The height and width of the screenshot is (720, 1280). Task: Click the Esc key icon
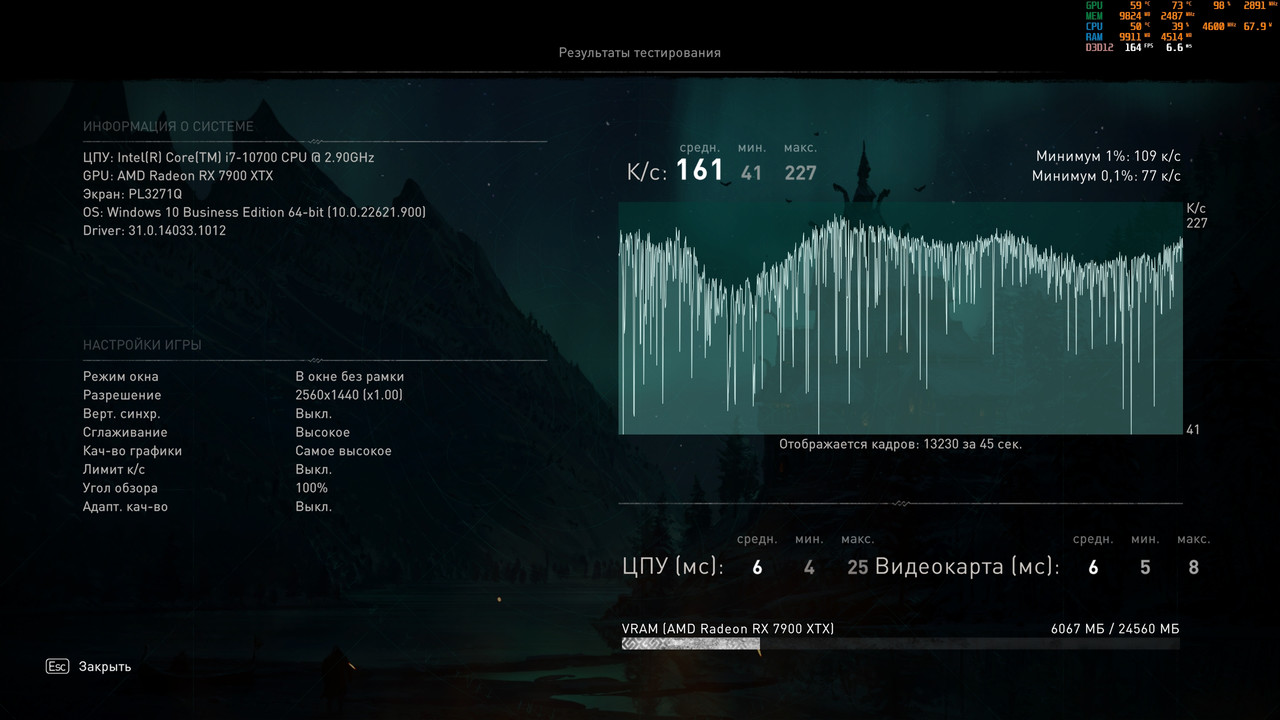[x=57, y=666]
